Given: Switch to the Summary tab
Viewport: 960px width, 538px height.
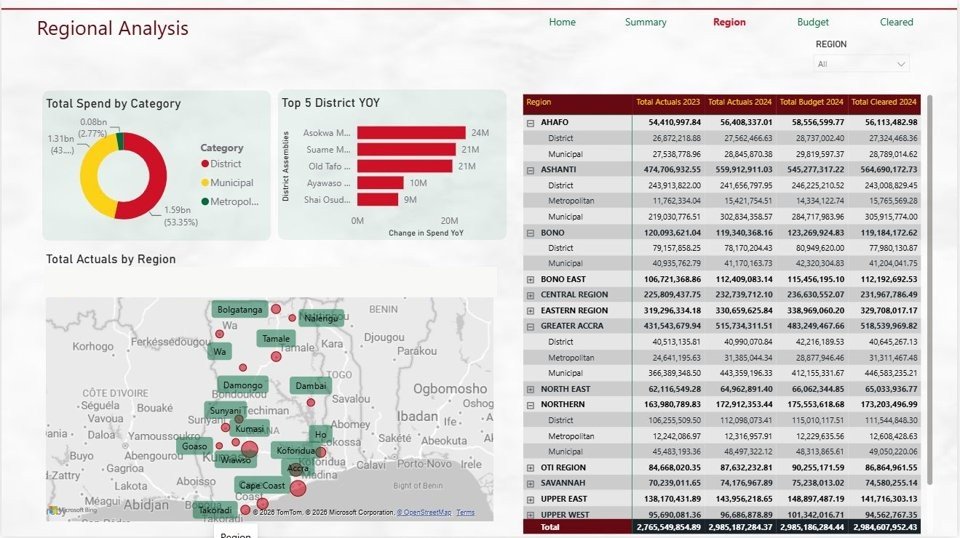Looking at the screenshot, I should 645,22.
